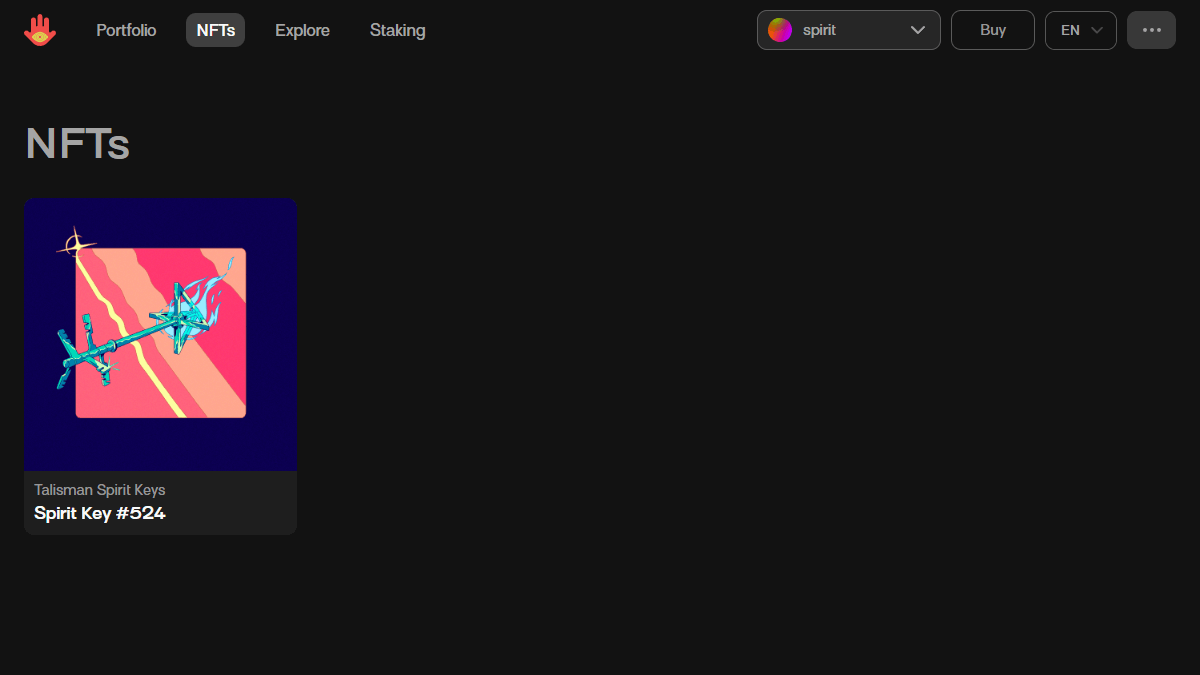Viewport: 1200px width, 675px height.
Task: Go to the Portfolio tab
Action: [126, 30]
